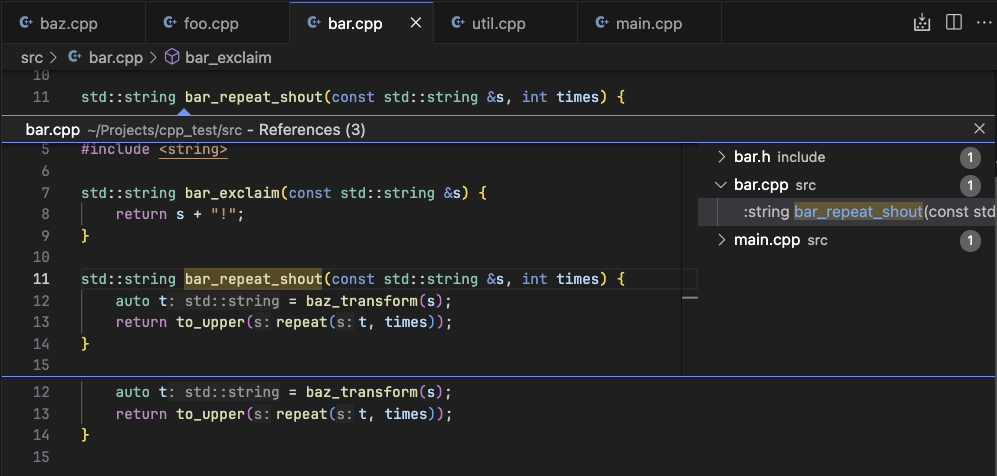Click to_upper in bottom editor line 13
Viewport: 997px width, 476px height.
pyautogui.click(x=210, y=414)
